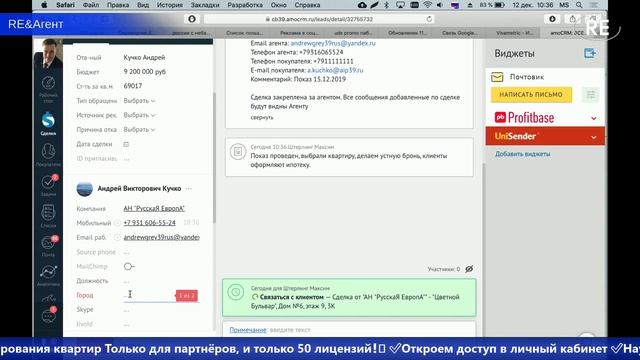This screenshot has width=640, height=360.
Task: Open the Apple menu
Action: pyautogui.click(x=44, y=5)
